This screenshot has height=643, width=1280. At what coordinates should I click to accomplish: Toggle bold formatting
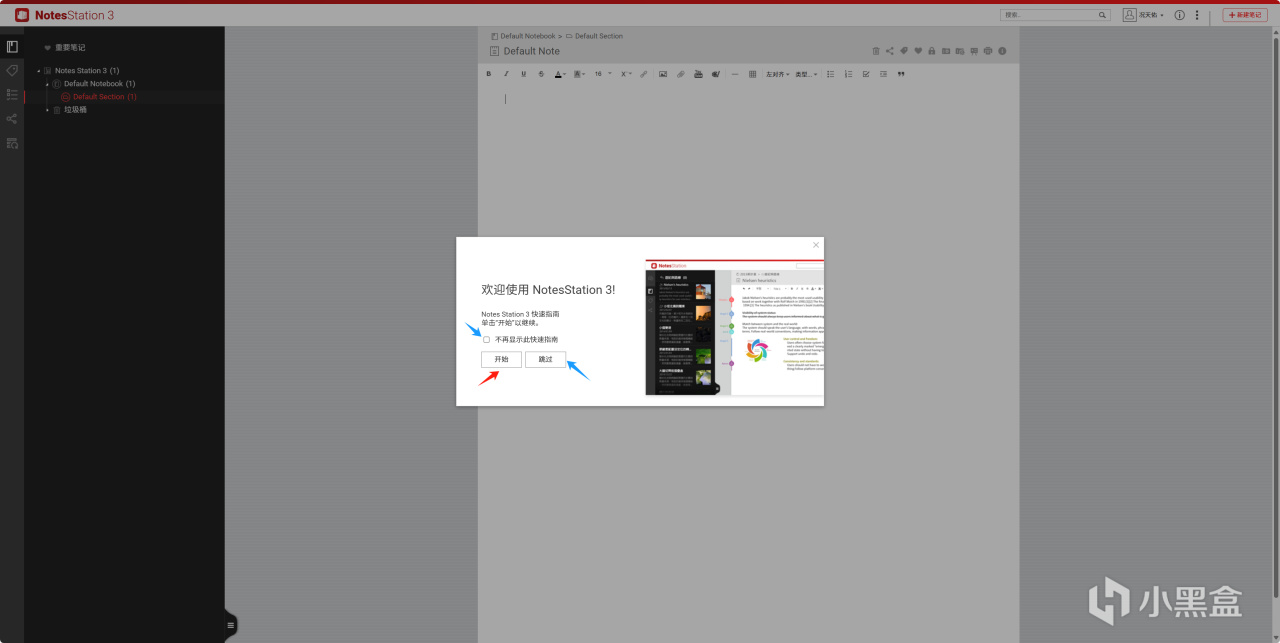pyautogui.click(x=489, y=74)
